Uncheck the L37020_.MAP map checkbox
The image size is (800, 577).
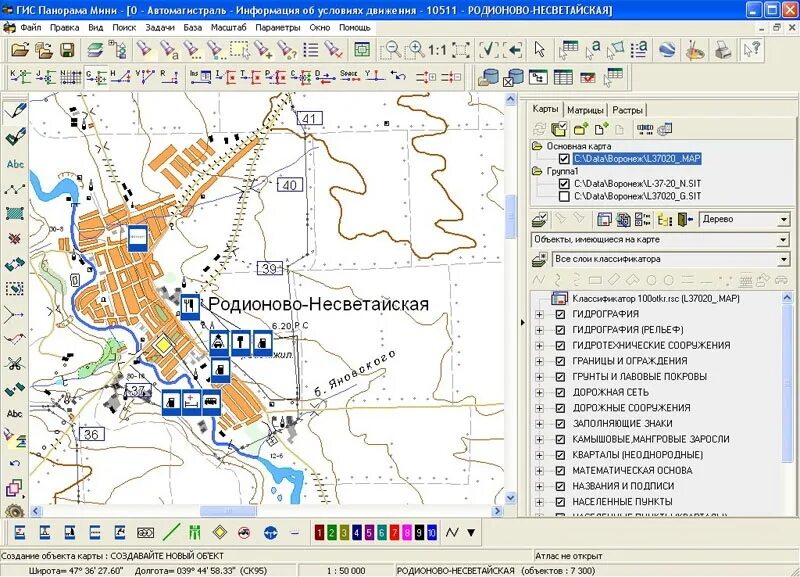564,159
